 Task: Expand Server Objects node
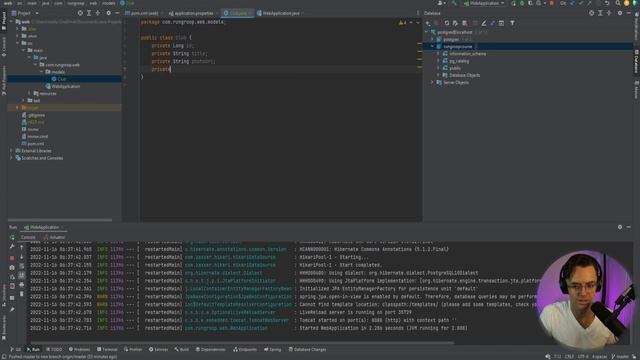click(x=432, y=82)
